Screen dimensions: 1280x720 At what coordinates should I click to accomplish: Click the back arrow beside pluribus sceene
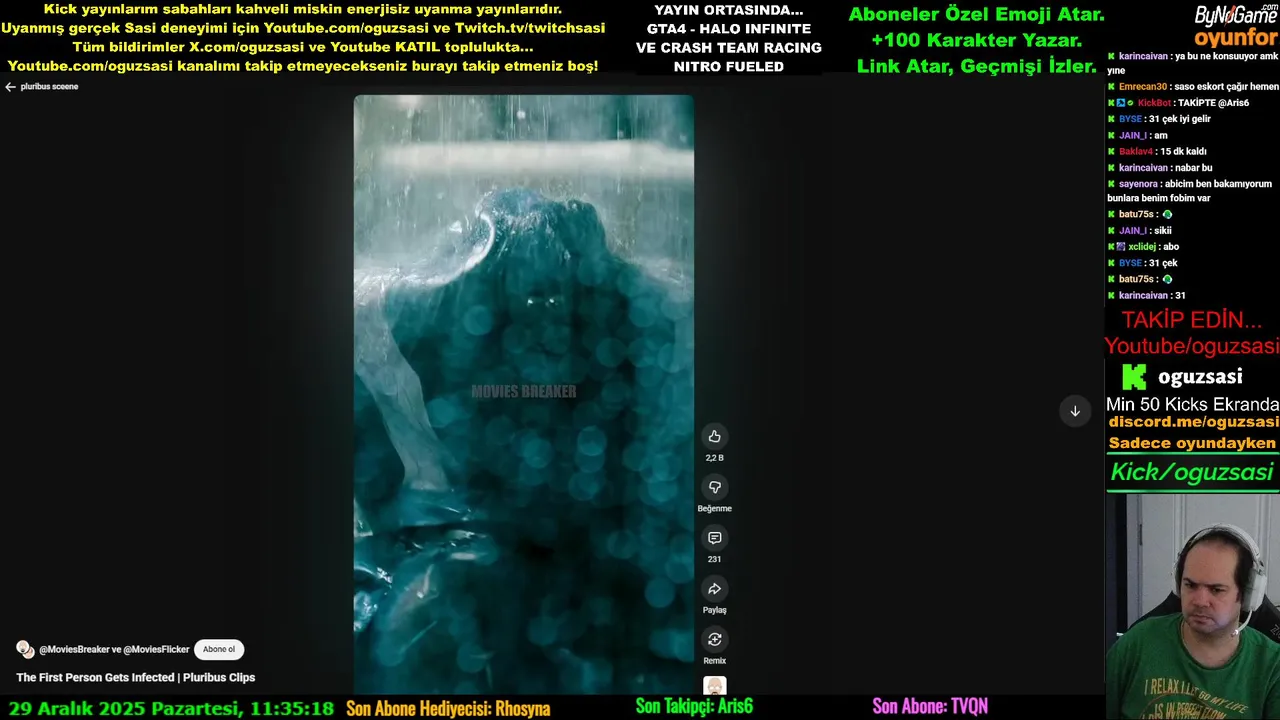tap(10, 87)
